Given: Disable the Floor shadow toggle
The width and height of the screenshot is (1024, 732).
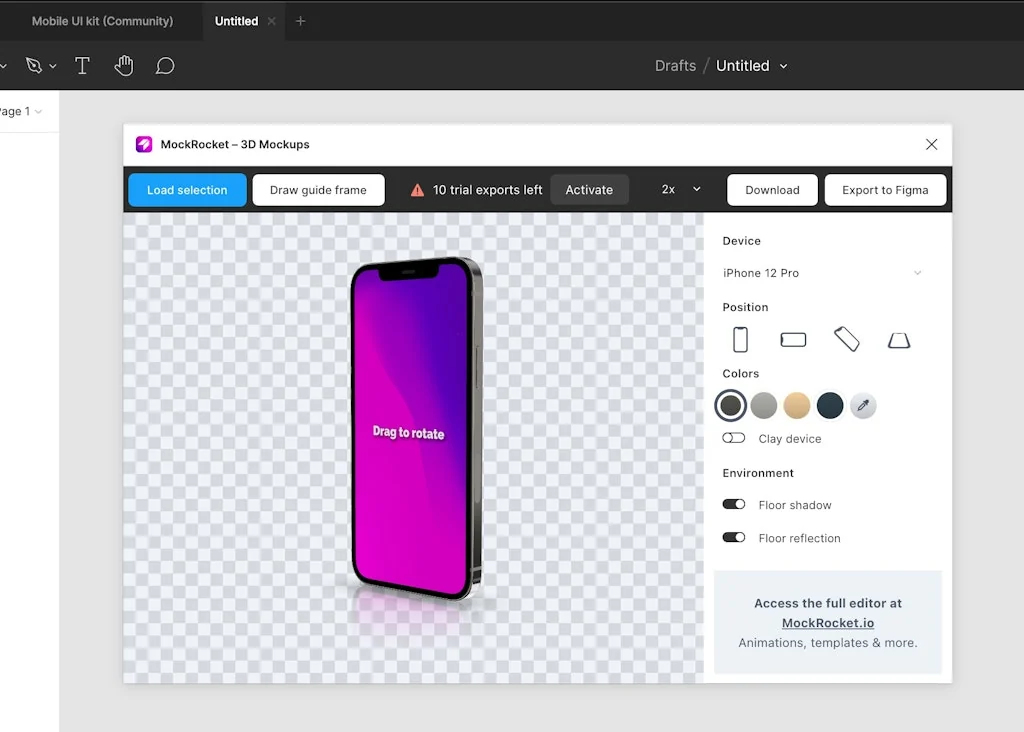Looking at the screenshot, I should point(733,504).
